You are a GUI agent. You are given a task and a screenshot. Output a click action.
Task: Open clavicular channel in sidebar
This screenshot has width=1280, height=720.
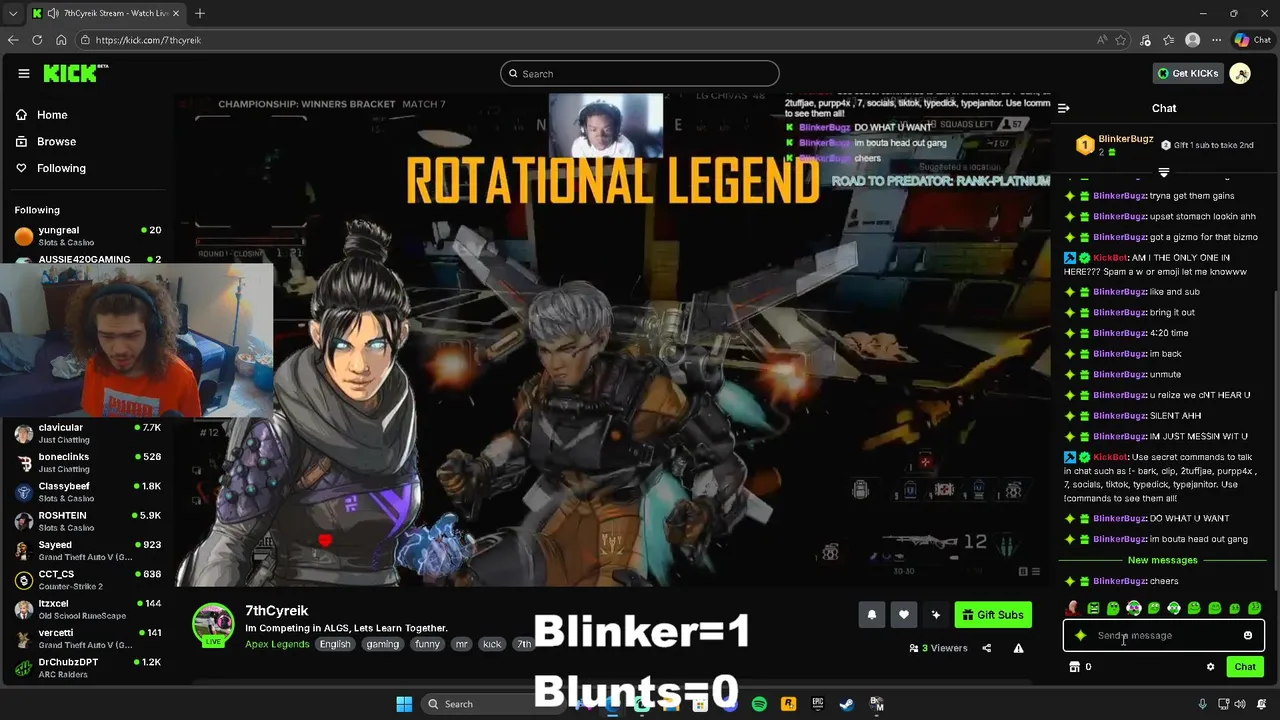87,433
